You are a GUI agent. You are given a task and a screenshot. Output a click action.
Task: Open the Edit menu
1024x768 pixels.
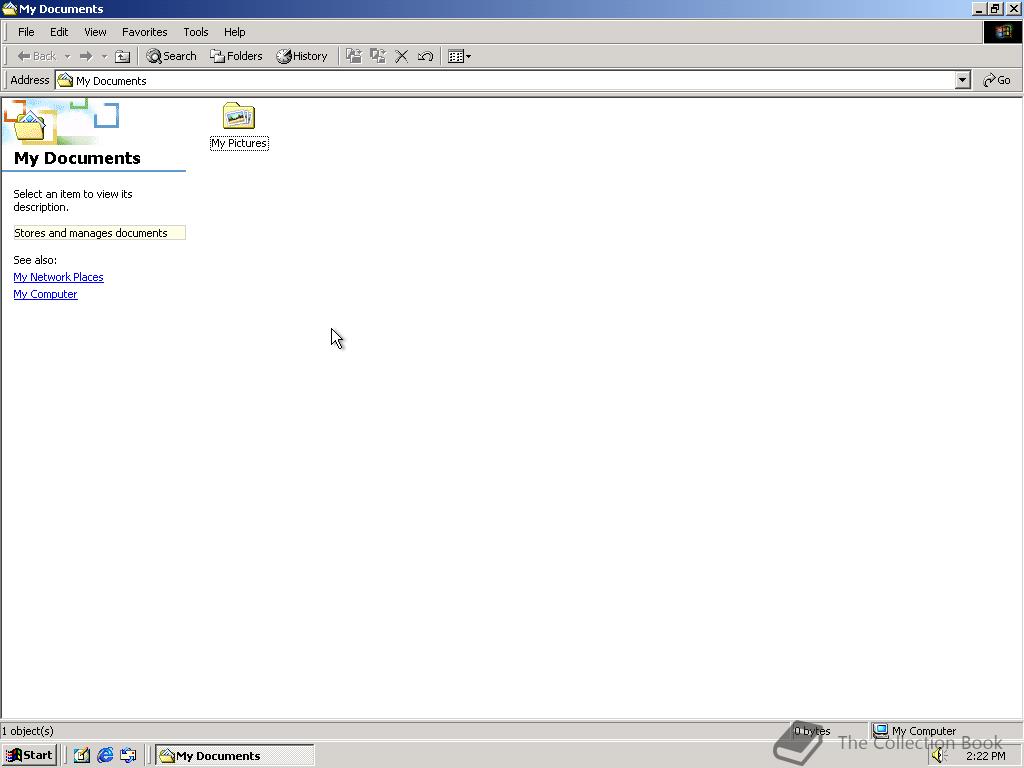click(59, 32)
